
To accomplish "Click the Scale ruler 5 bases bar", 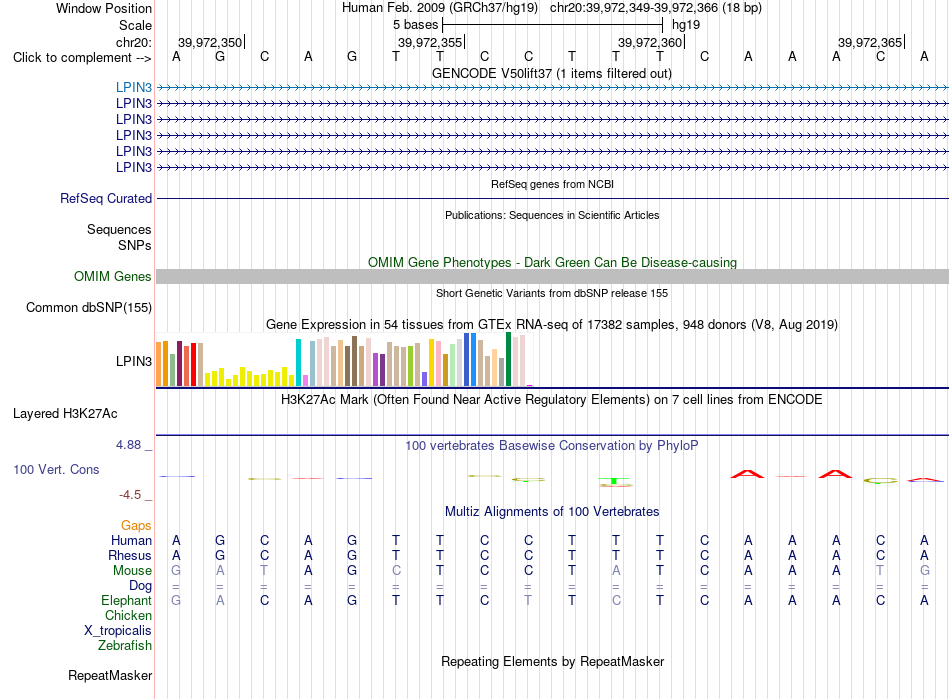I will 553,25.
